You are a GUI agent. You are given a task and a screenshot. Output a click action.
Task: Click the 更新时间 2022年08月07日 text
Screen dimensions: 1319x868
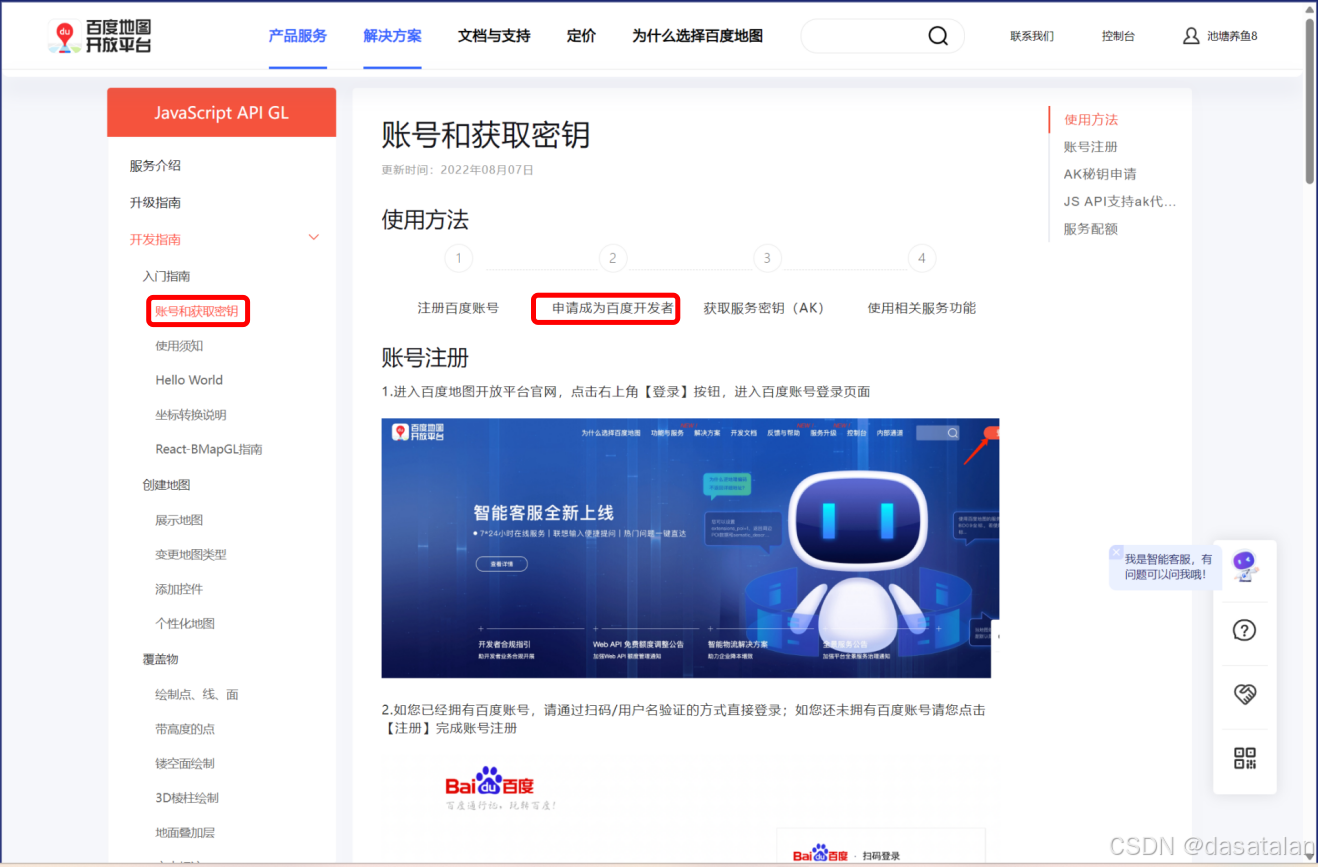(458, 170)
